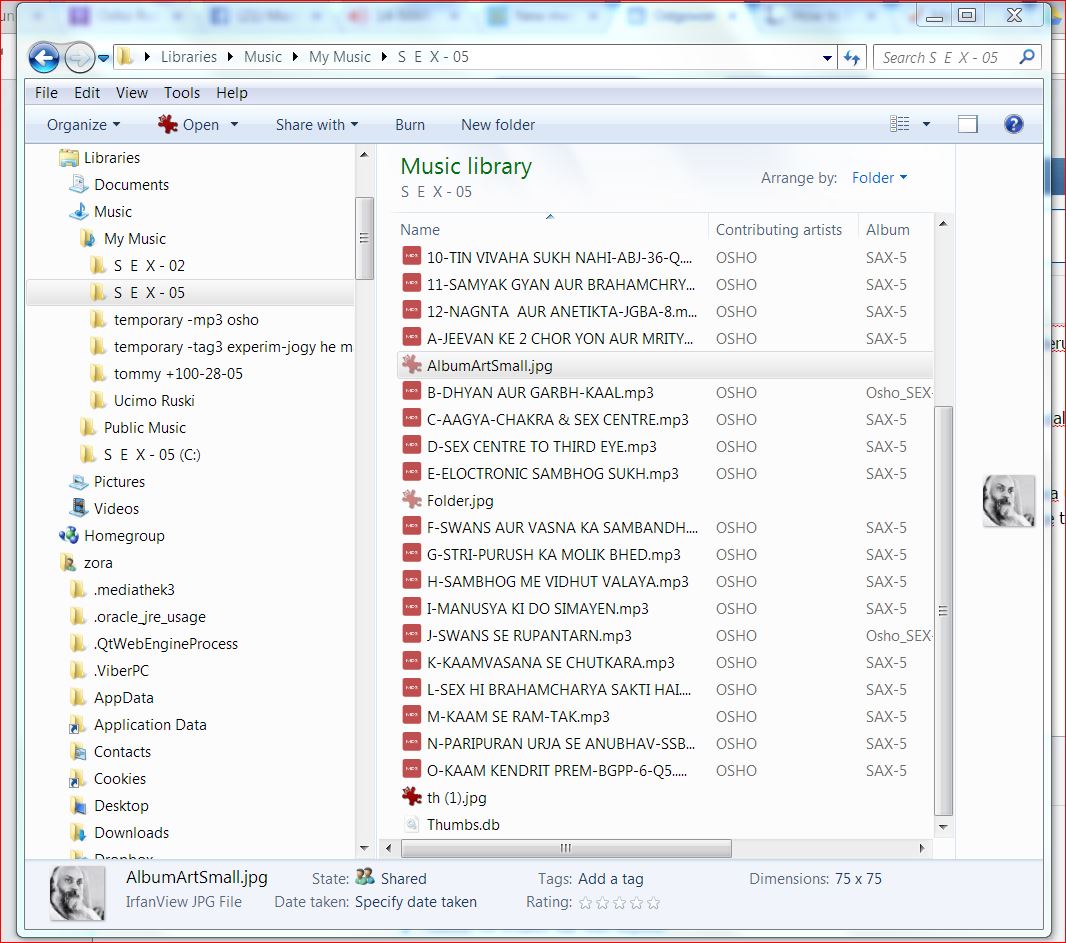The height and width of the screenshot is (943, 1066).
Task: Click the horizontal scrollbar of file list
Action: (566, 848)
